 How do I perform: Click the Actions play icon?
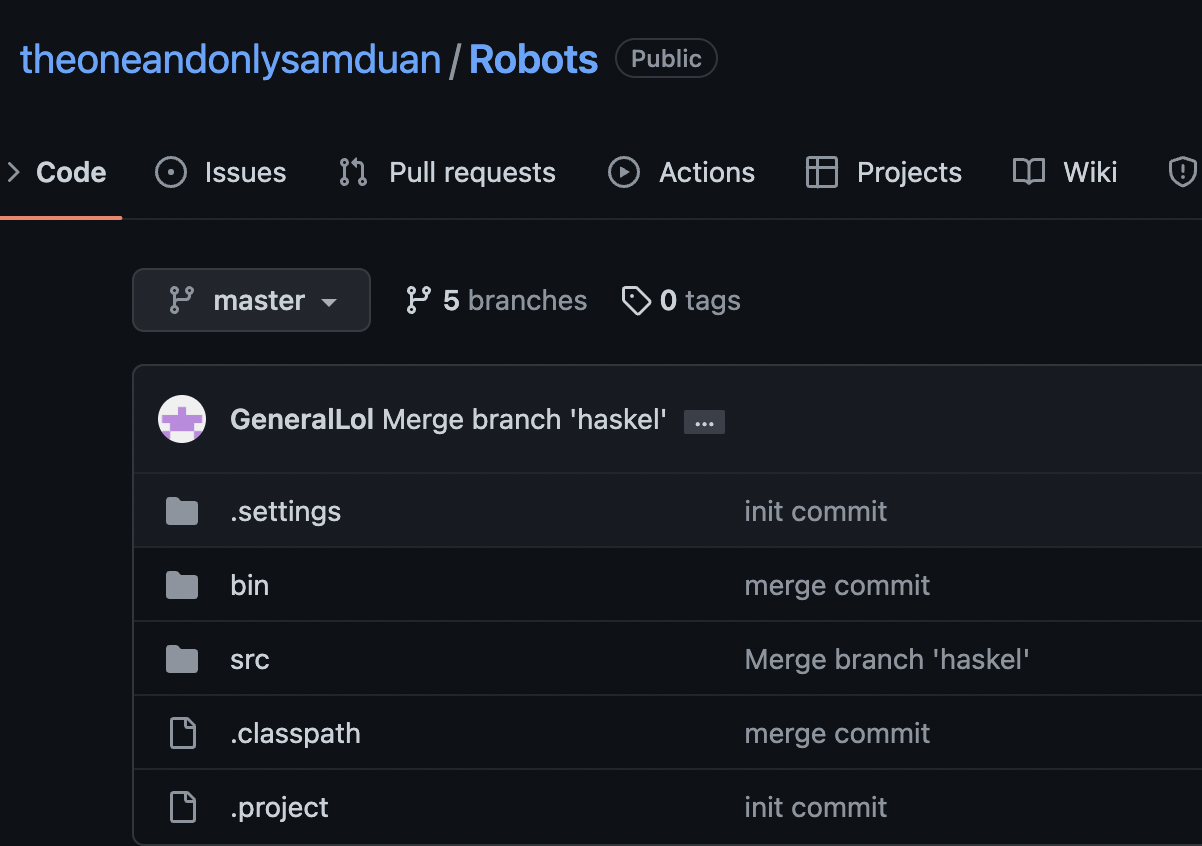point(624,173)
